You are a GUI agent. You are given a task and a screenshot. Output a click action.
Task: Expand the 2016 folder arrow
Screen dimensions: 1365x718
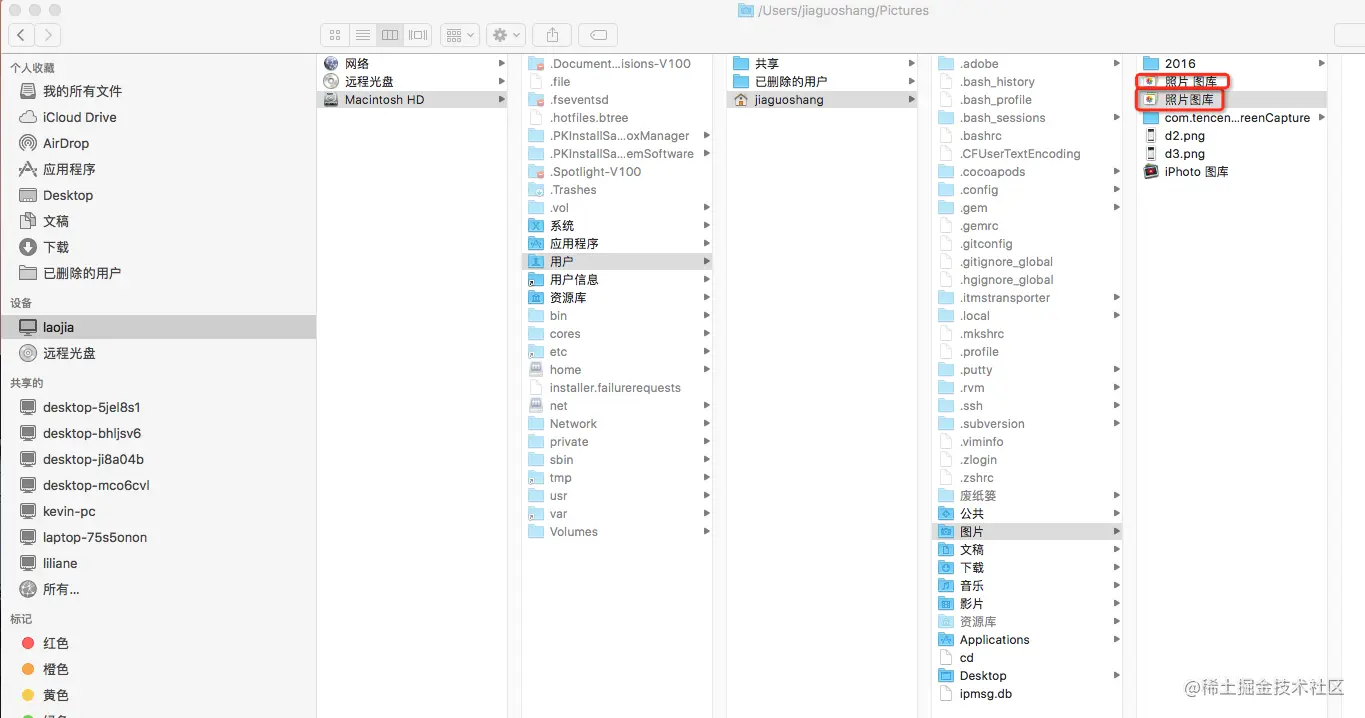[1321, 64]
